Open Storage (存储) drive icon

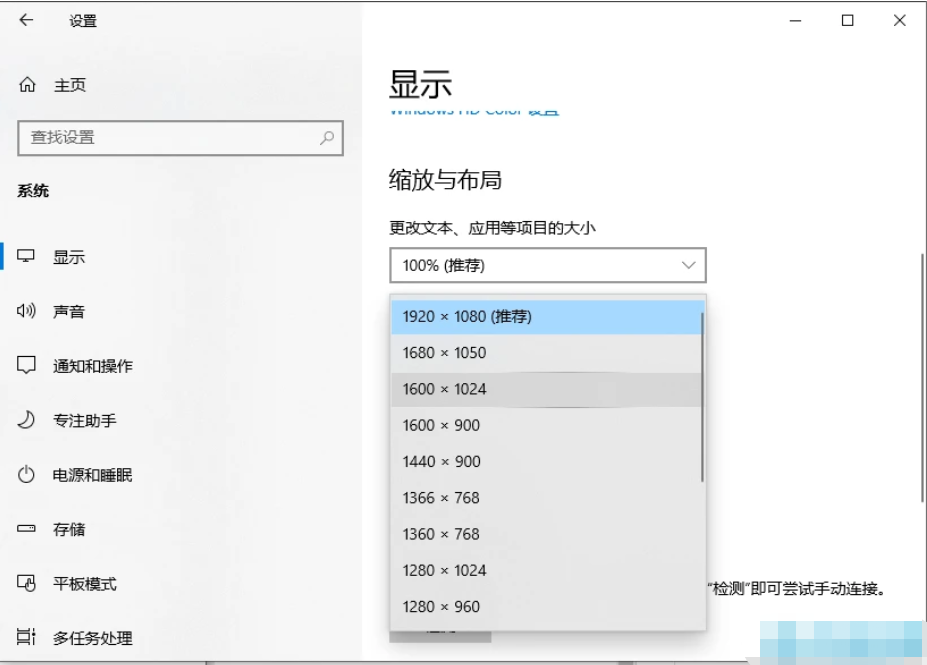tap(27, 529)
